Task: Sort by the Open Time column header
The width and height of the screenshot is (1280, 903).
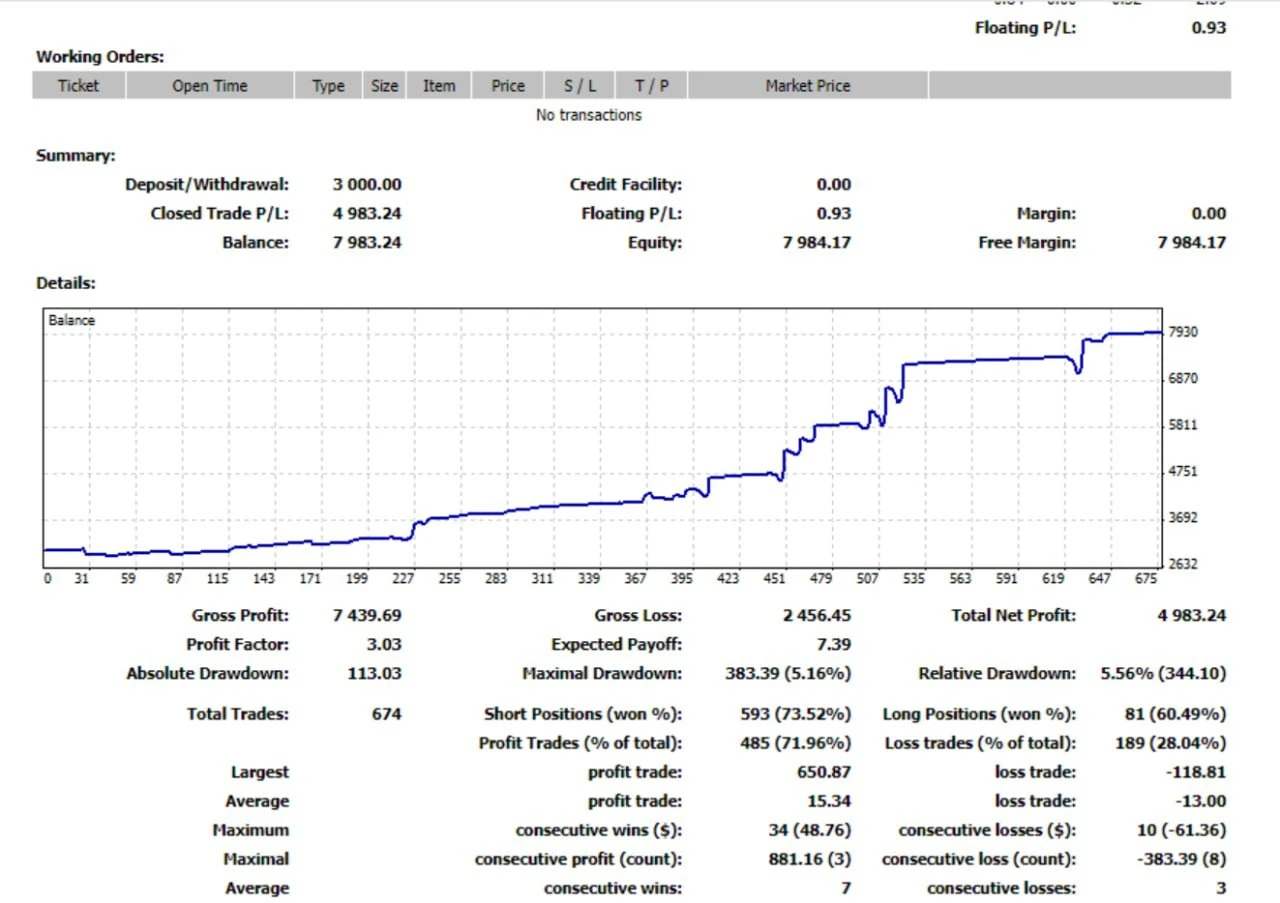Action: [x=209, y=86]
